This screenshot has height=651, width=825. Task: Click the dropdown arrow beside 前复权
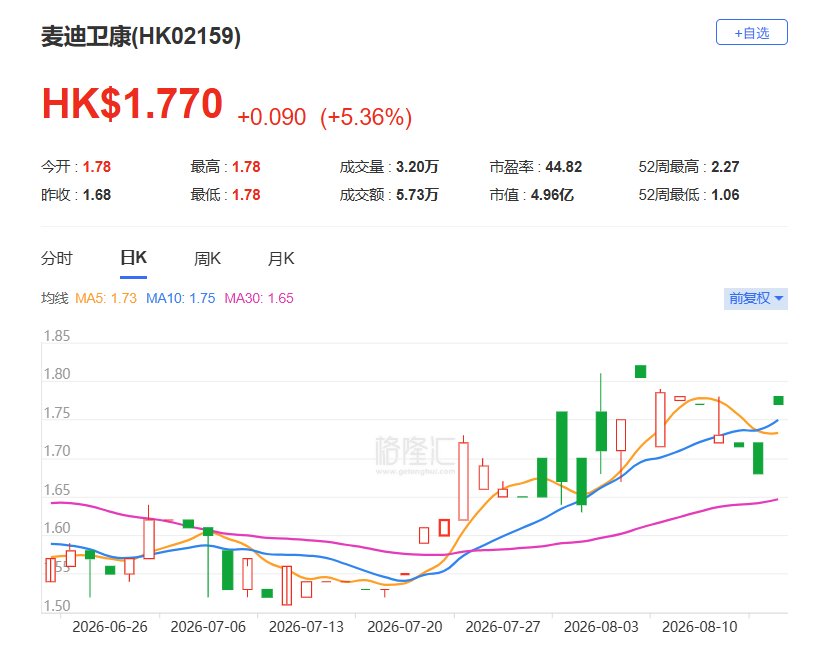[779, 298]
